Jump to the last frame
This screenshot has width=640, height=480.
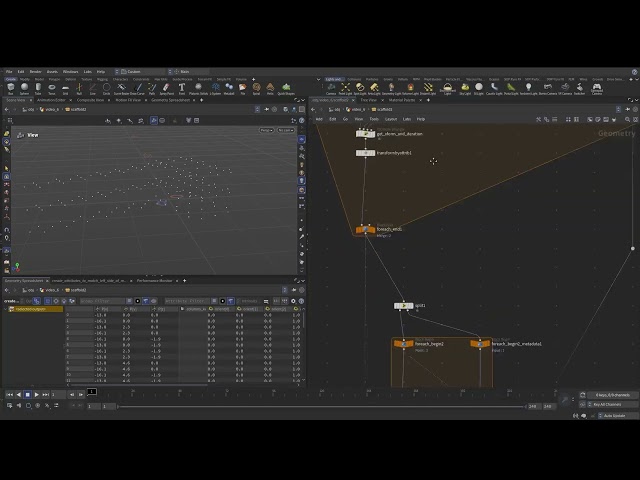pyautogui.click(x=45, y=395)
